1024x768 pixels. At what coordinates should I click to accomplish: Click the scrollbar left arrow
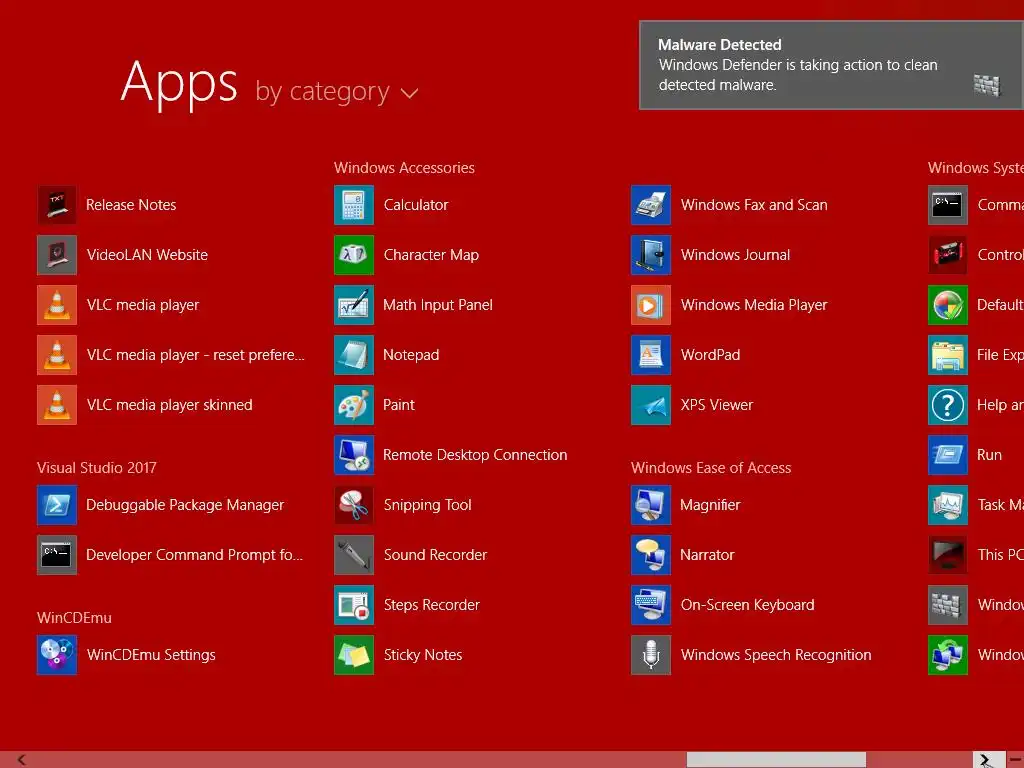pos(22,760)
